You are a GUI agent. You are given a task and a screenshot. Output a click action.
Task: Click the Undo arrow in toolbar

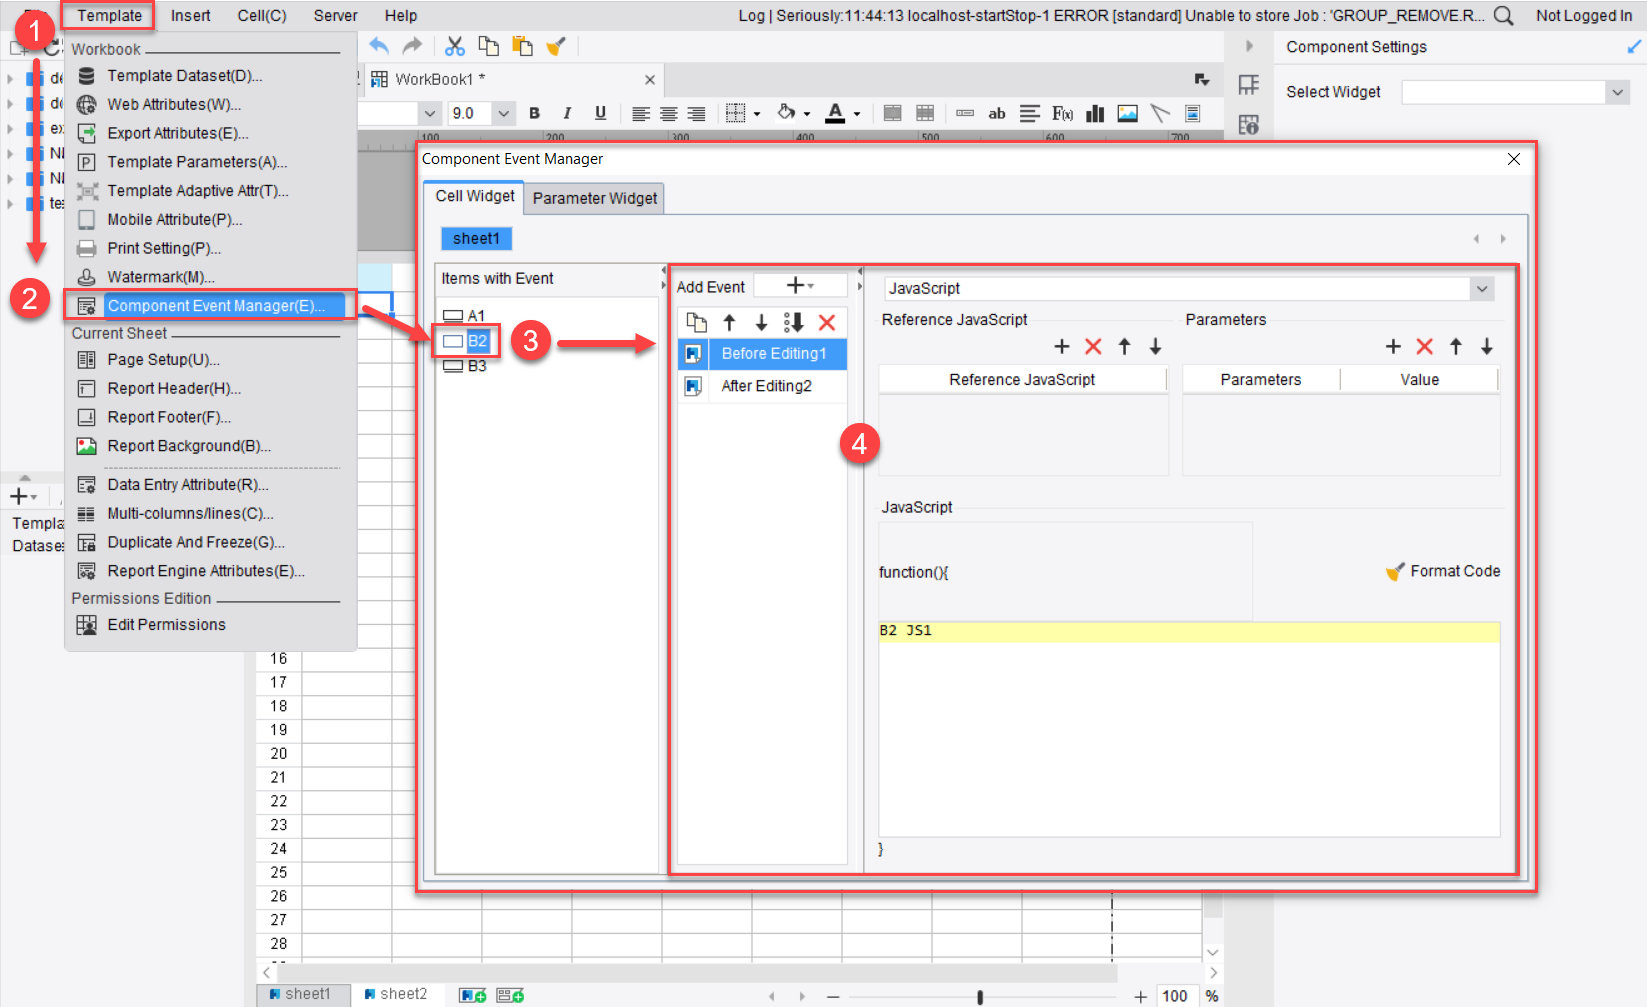tap(379, 46)
